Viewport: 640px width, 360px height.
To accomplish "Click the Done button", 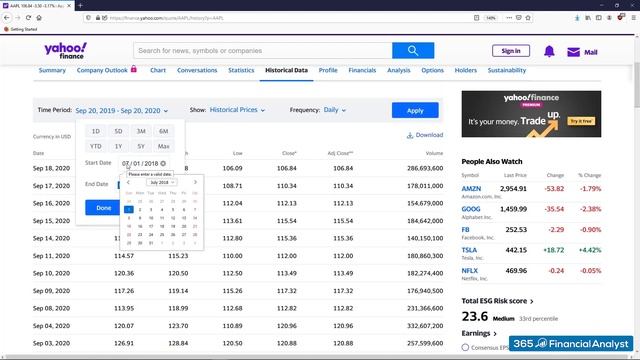I will [x=103, y=208].
